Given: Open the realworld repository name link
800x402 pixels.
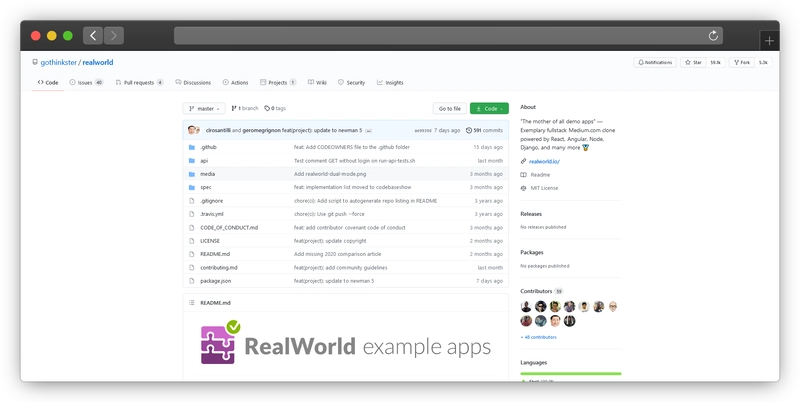Looking at the screenshot, I should (98, 62).
